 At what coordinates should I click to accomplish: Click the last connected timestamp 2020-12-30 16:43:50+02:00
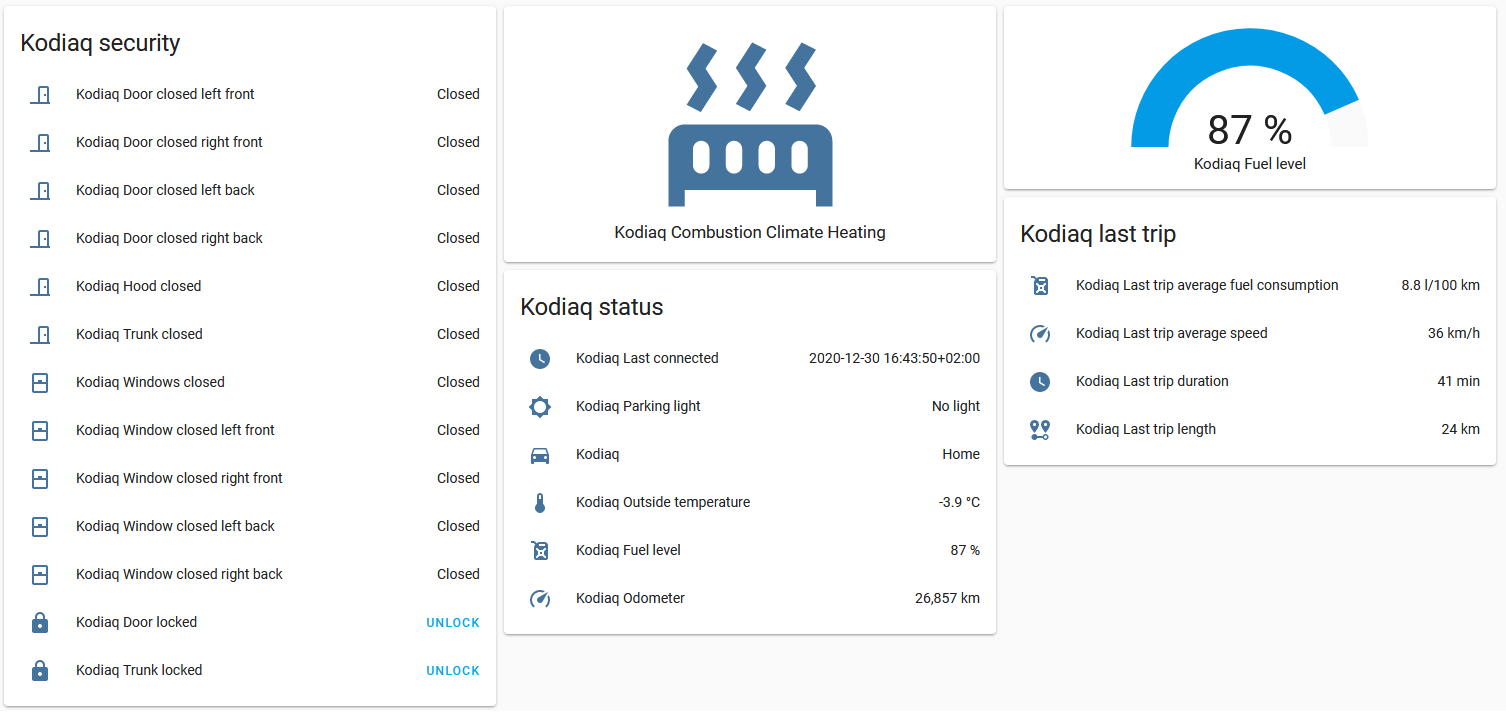point(894,358)
